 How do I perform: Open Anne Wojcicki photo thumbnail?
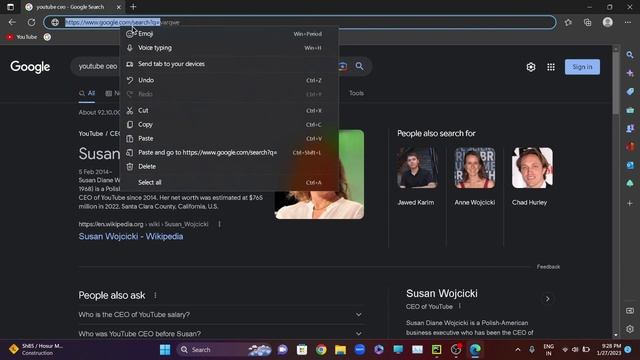tap(475, 168)
